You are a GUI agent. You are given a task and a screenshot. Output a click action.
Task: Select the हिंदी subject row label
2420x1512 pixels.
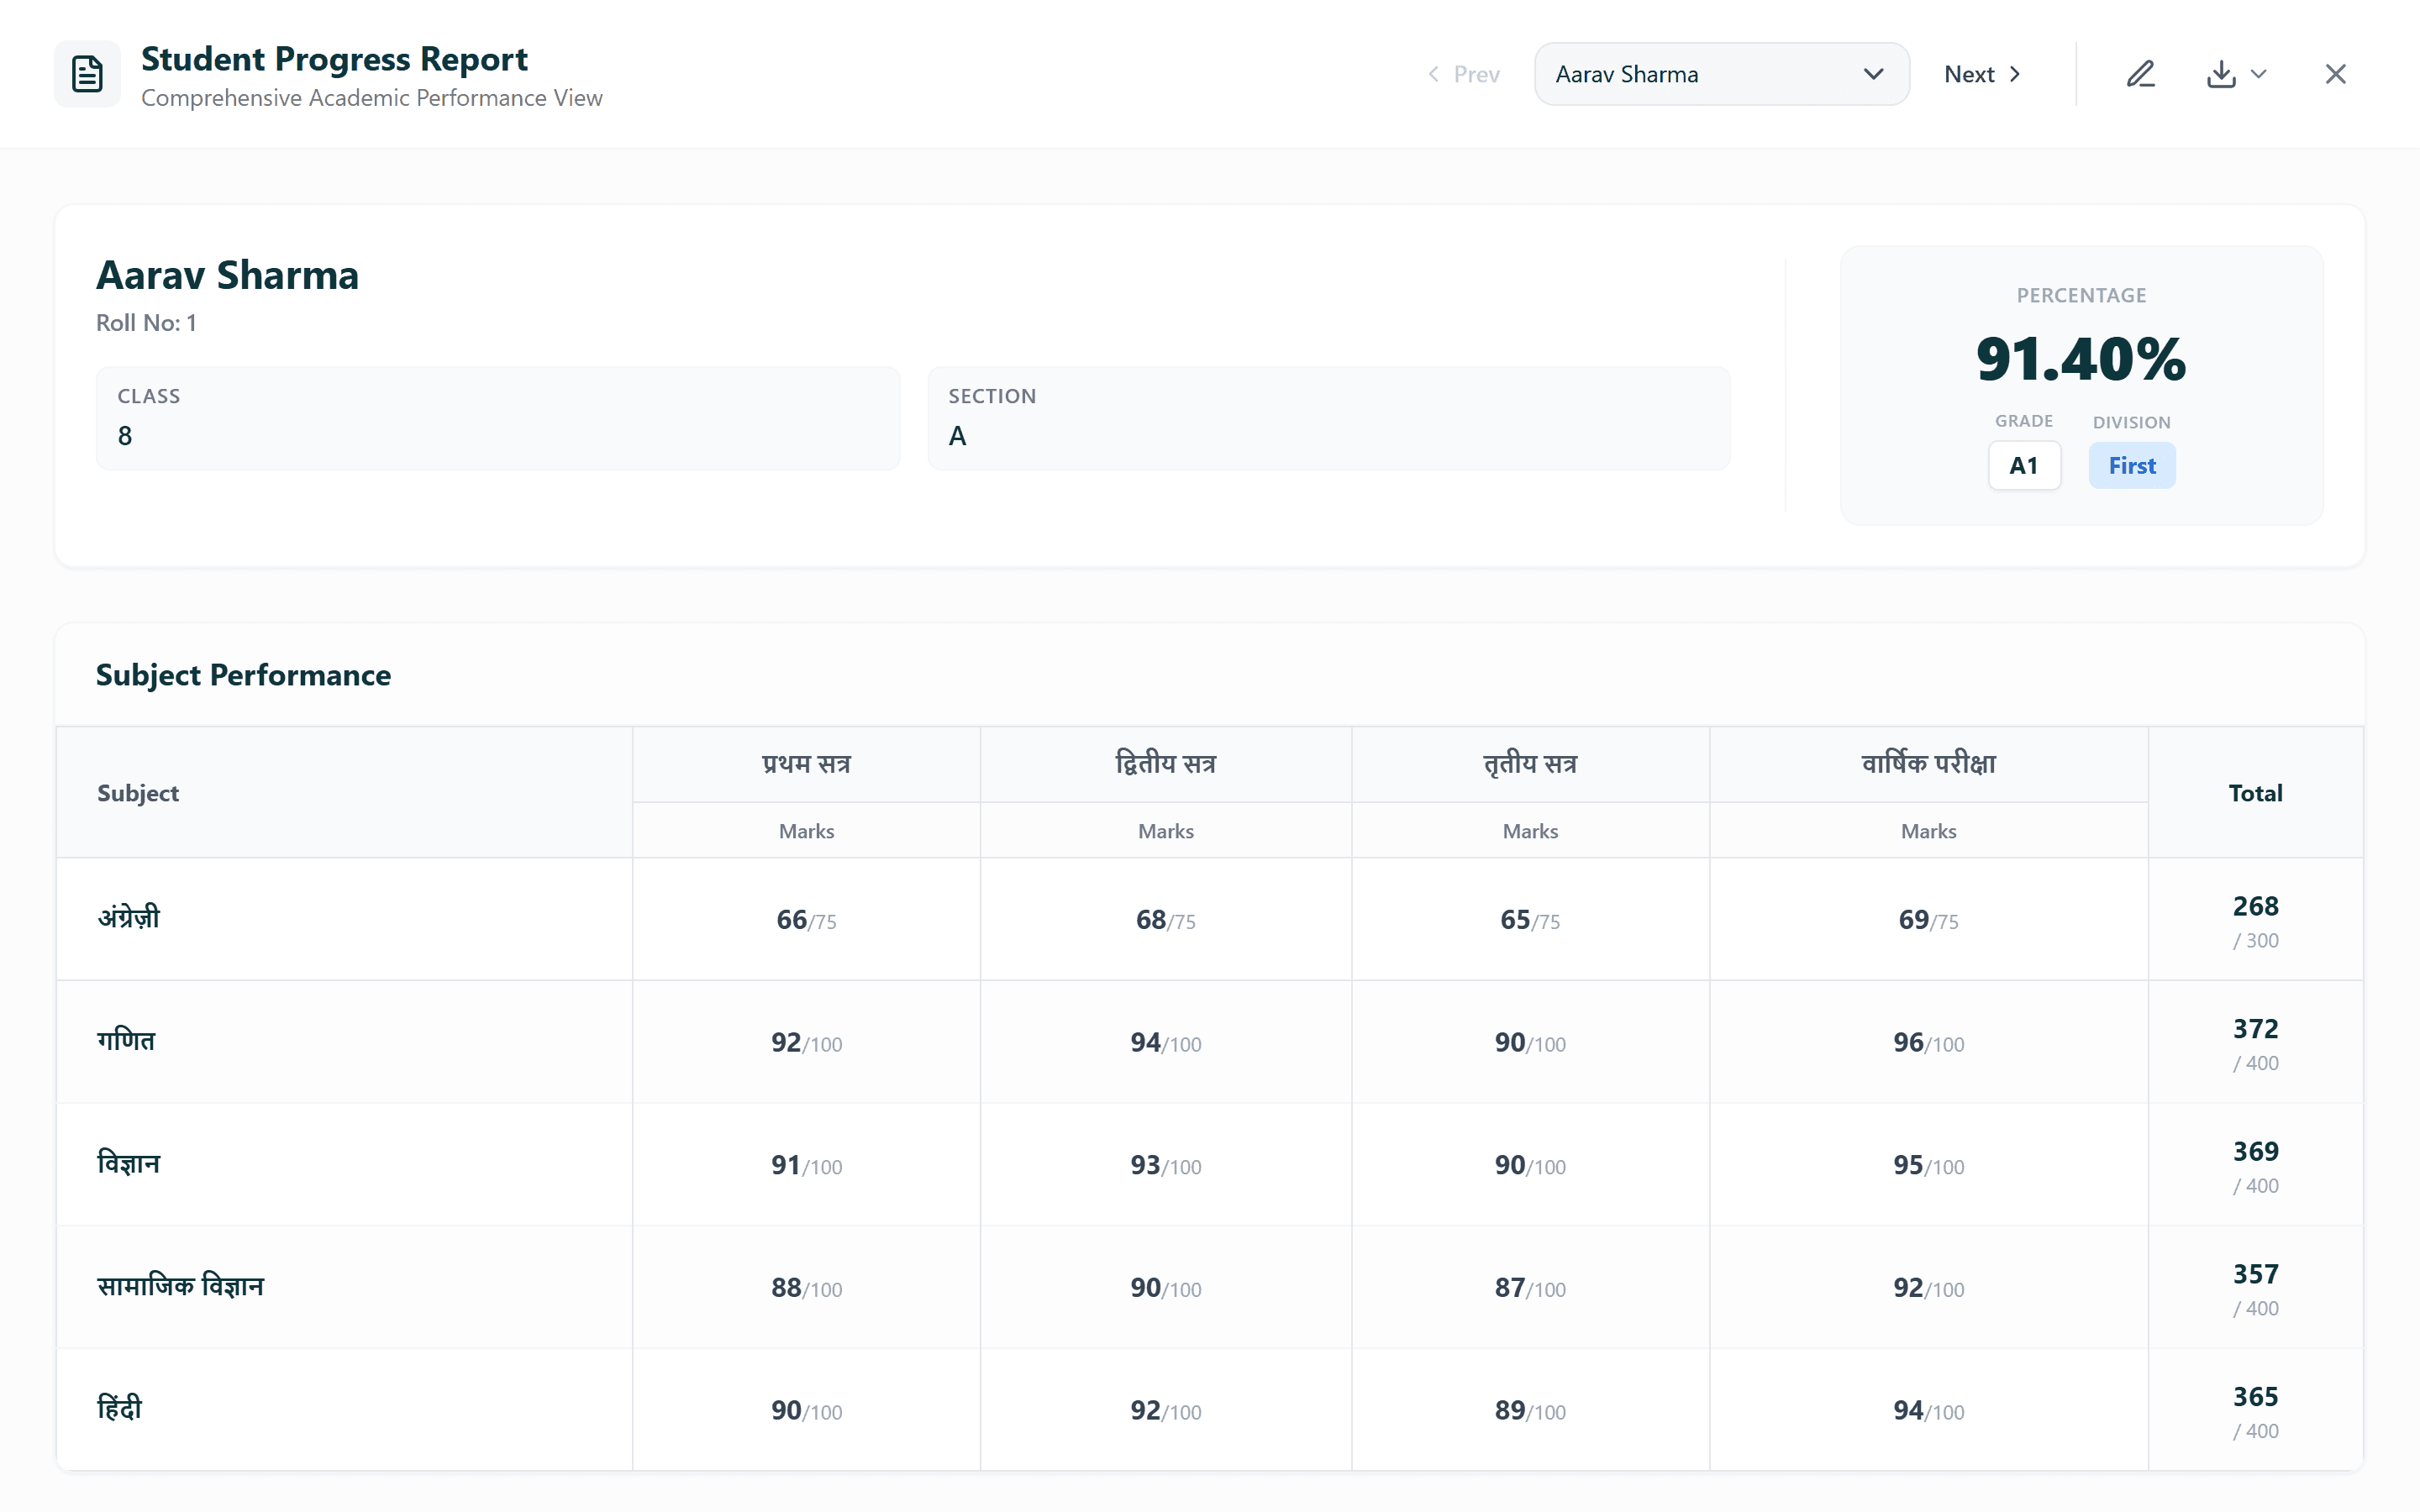(x=119, y=1409)
